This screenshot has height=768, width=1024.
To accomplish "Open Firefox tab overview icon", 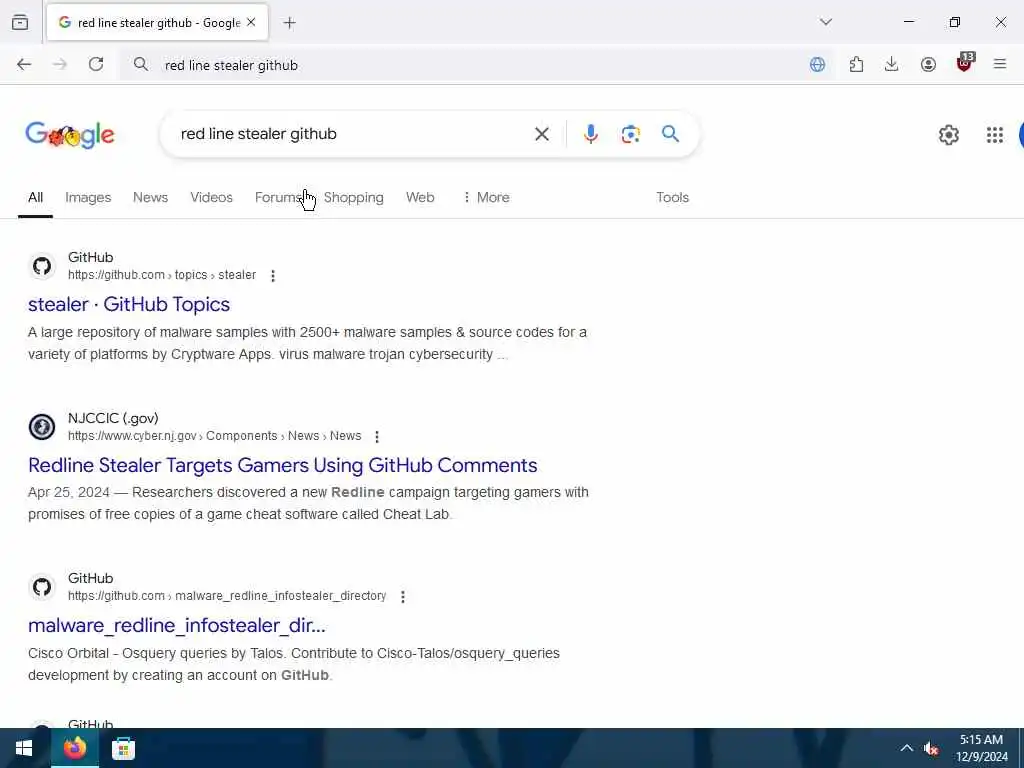I will point(20,22).
